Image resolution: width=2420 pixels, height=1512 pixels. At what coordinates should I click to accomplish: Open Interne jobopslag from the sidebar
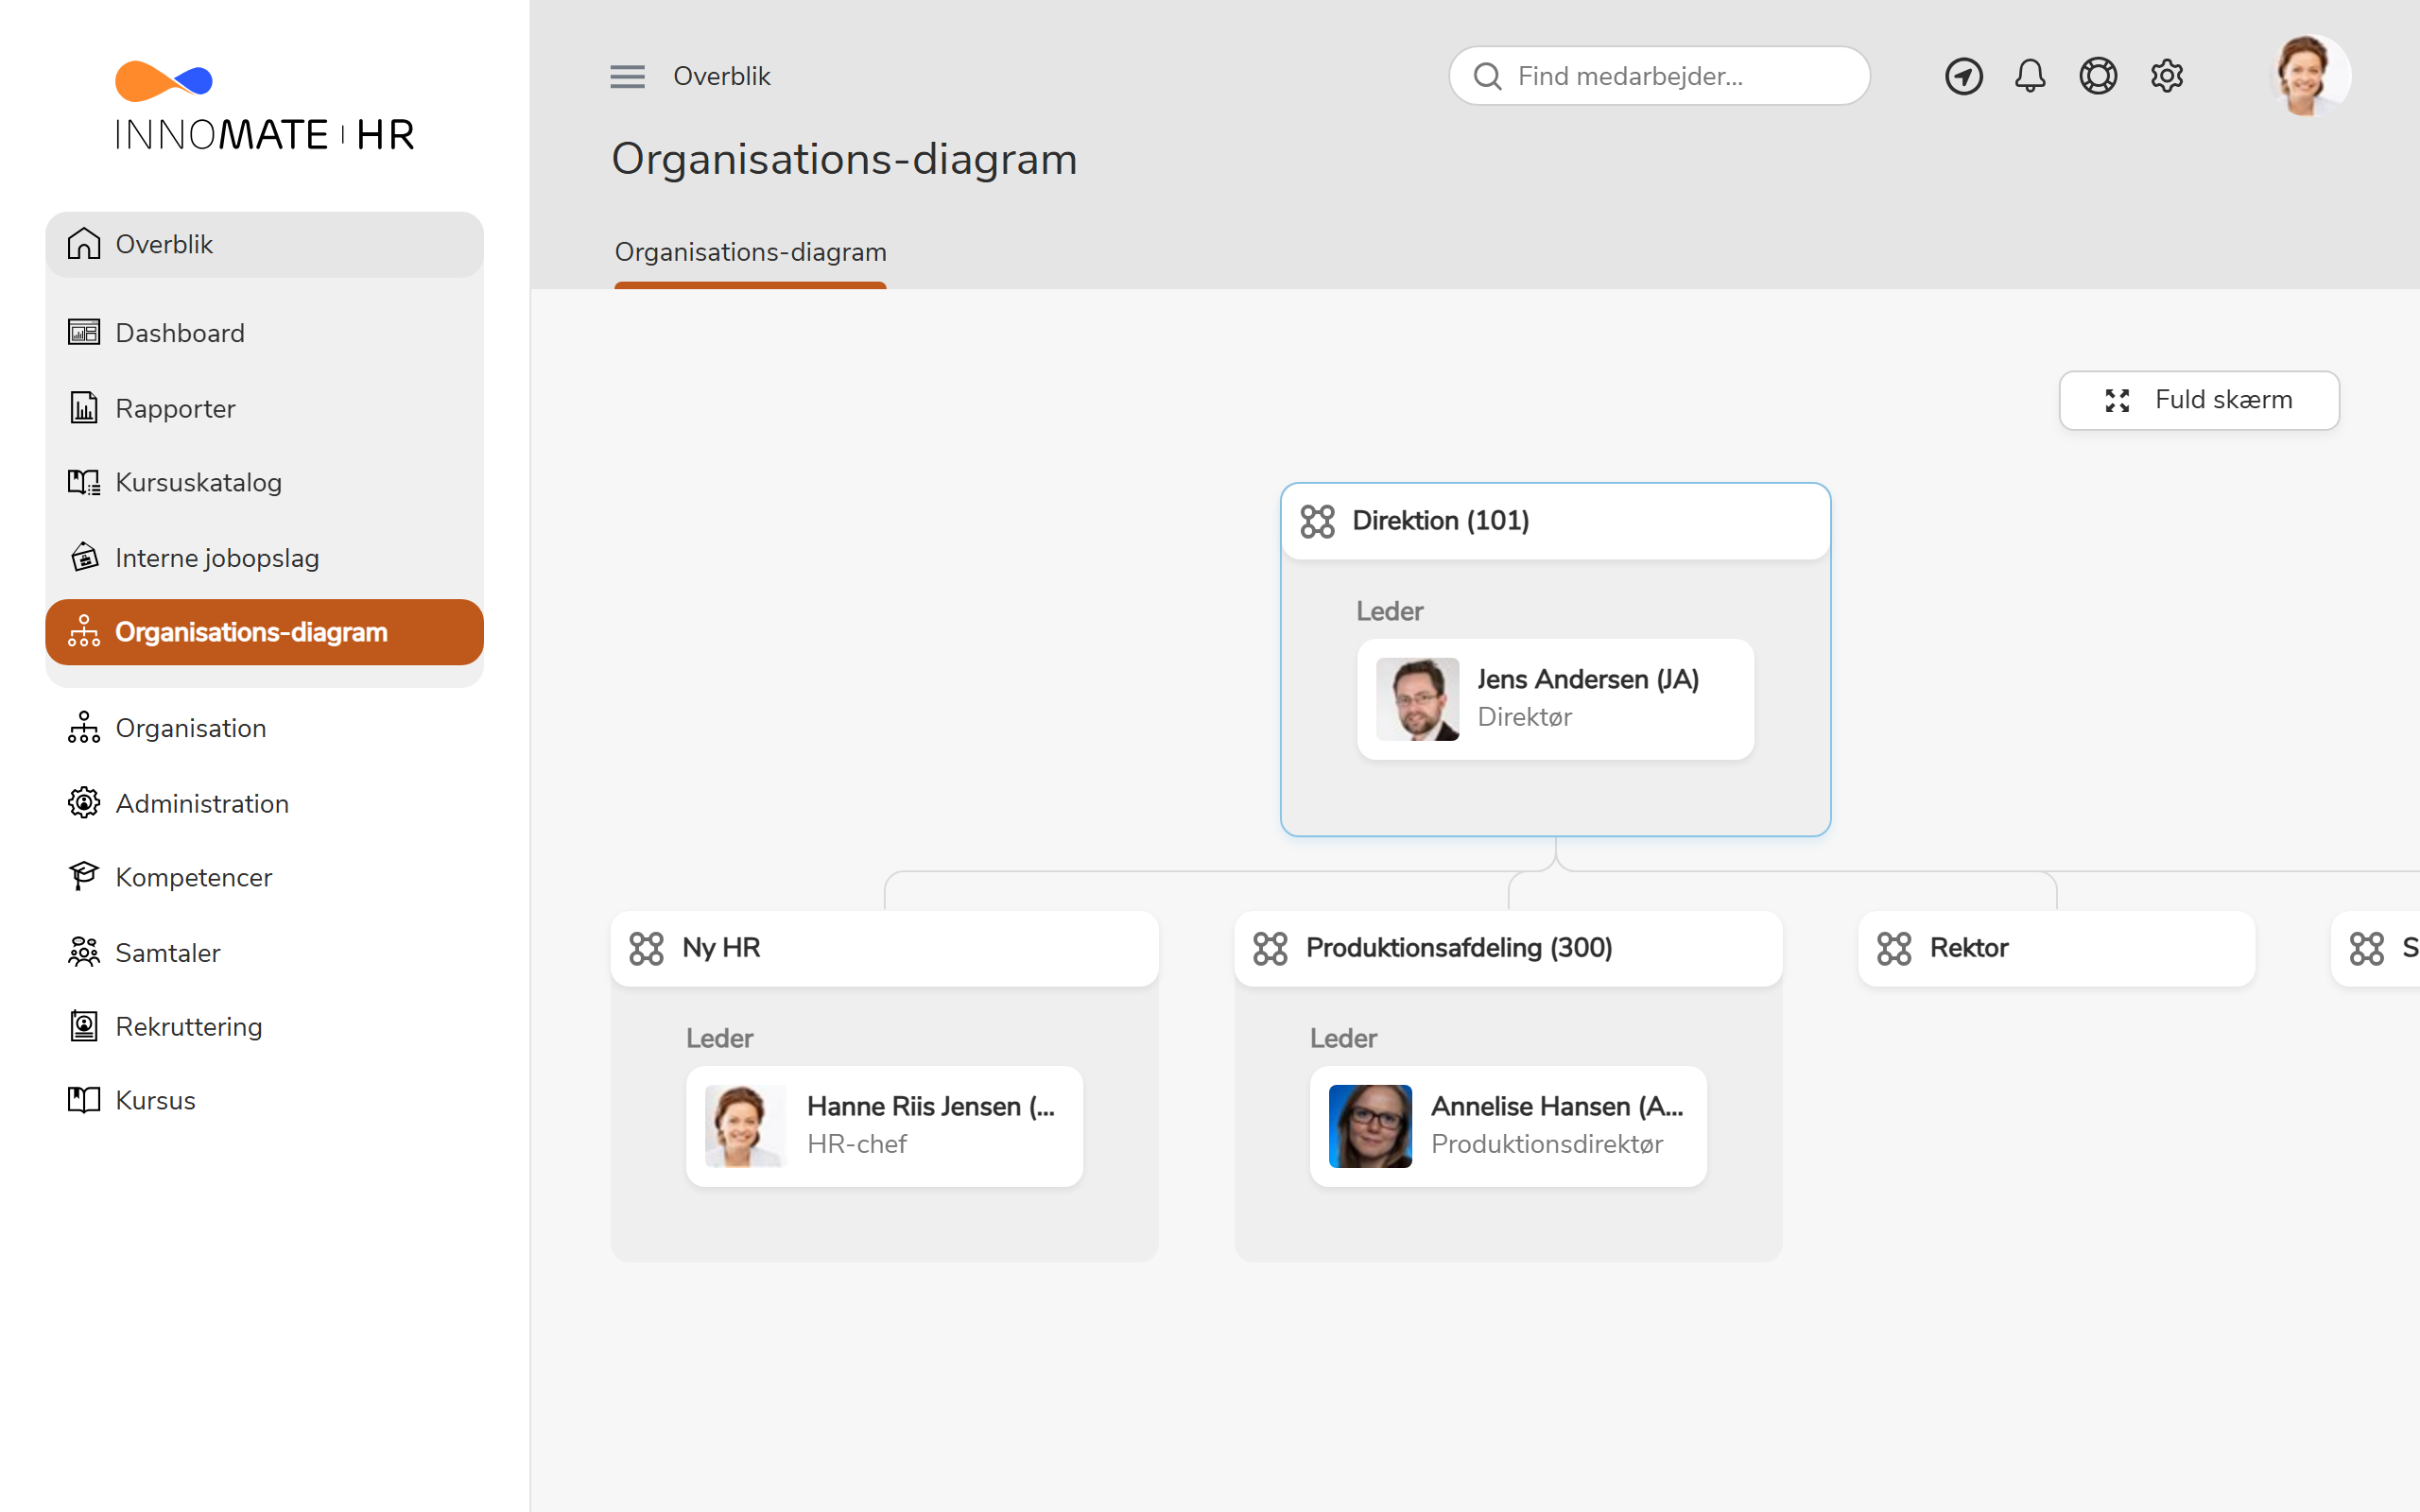click(x=264, y=558)
